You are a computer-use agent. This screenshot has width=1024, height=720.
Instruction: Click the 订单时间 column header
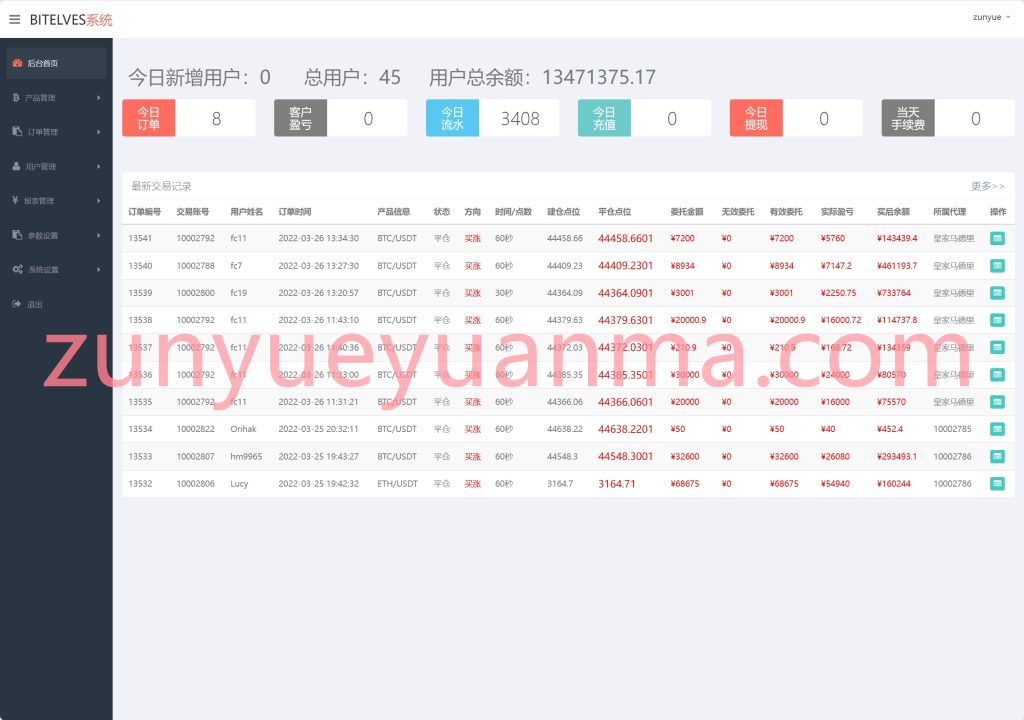[295, 212]
